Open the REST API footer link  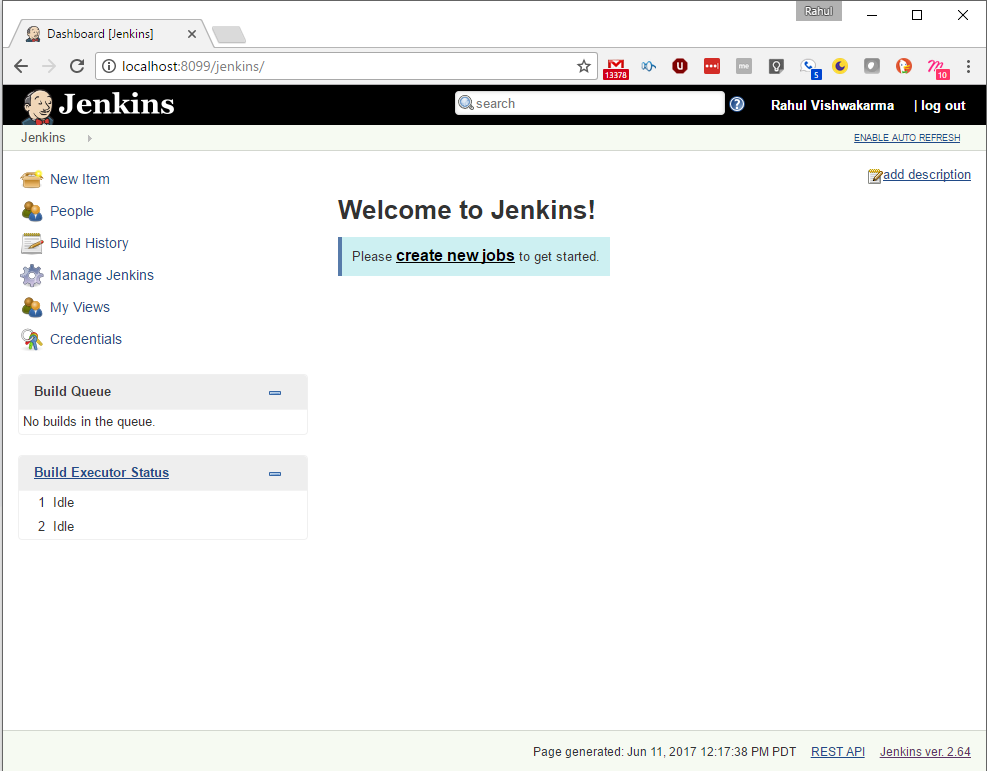coord(837,752)
